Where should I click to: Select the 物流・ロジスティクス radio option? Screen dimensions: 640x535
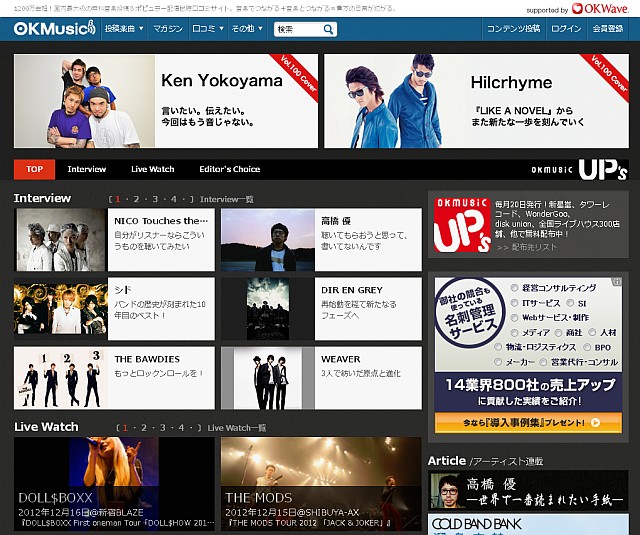click(498, 347)
